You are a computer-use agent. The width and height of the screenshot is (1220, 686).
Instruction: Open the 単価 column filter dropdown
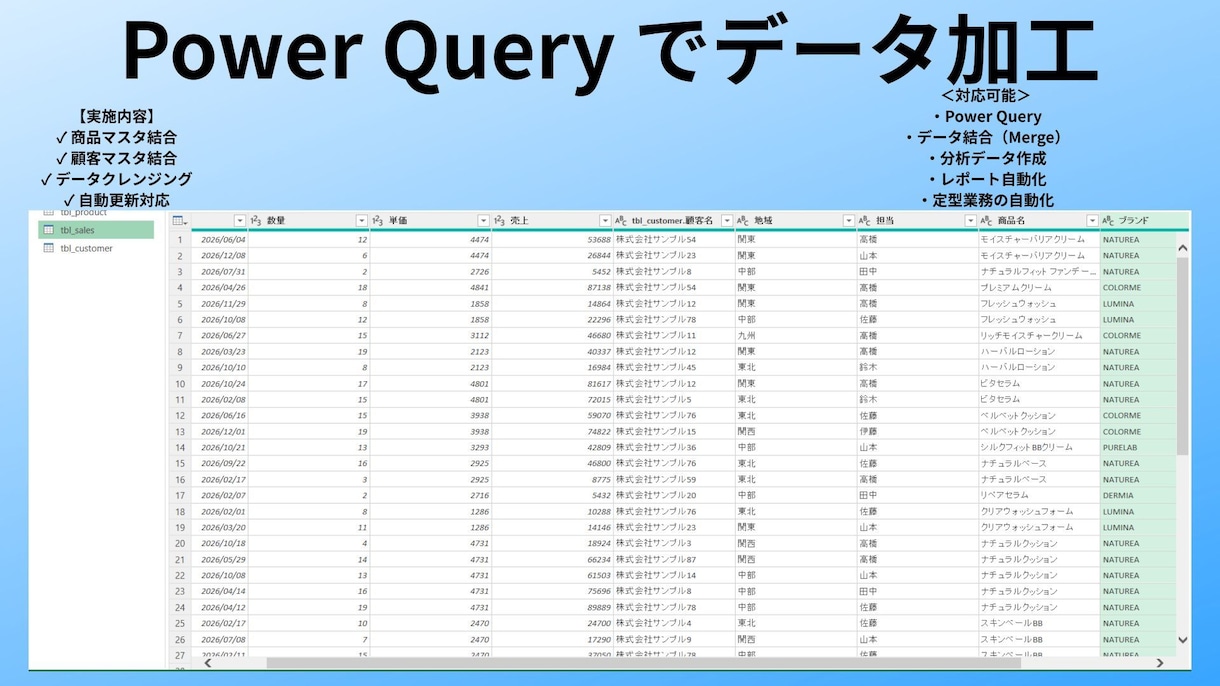point(484,220)
